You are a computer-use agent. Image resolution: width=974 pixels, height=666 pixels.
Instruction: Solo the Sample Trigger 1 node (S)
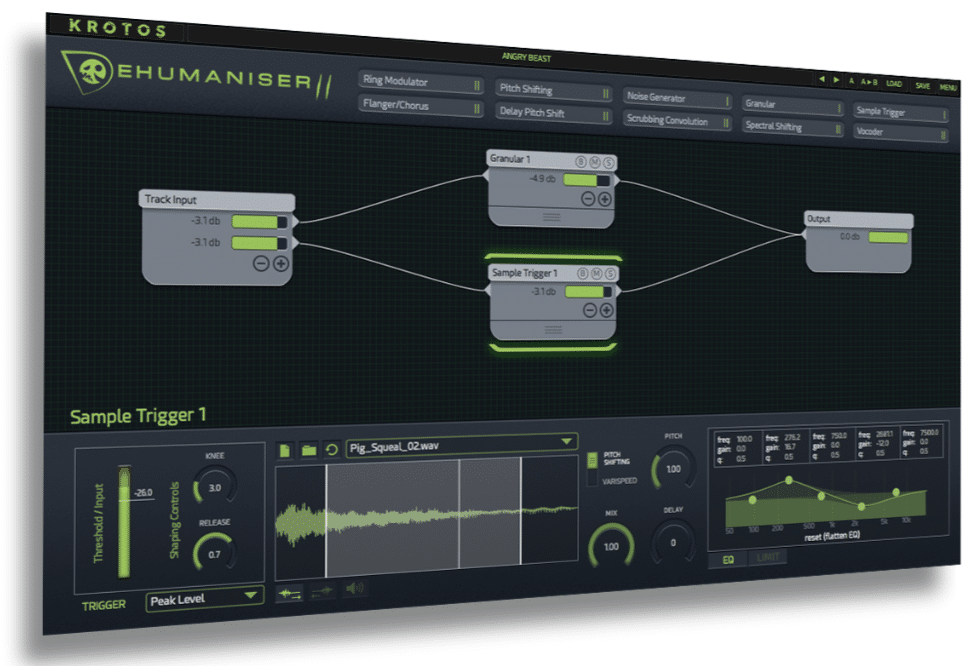coord(610,273)
